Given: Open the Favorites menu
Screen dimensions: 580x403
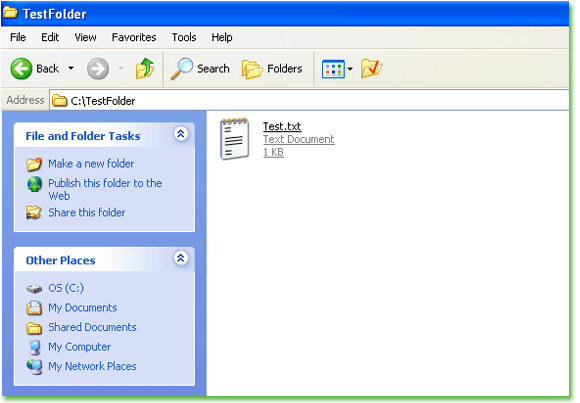Looking at the screenshot, I should click(x=134, y=37).
